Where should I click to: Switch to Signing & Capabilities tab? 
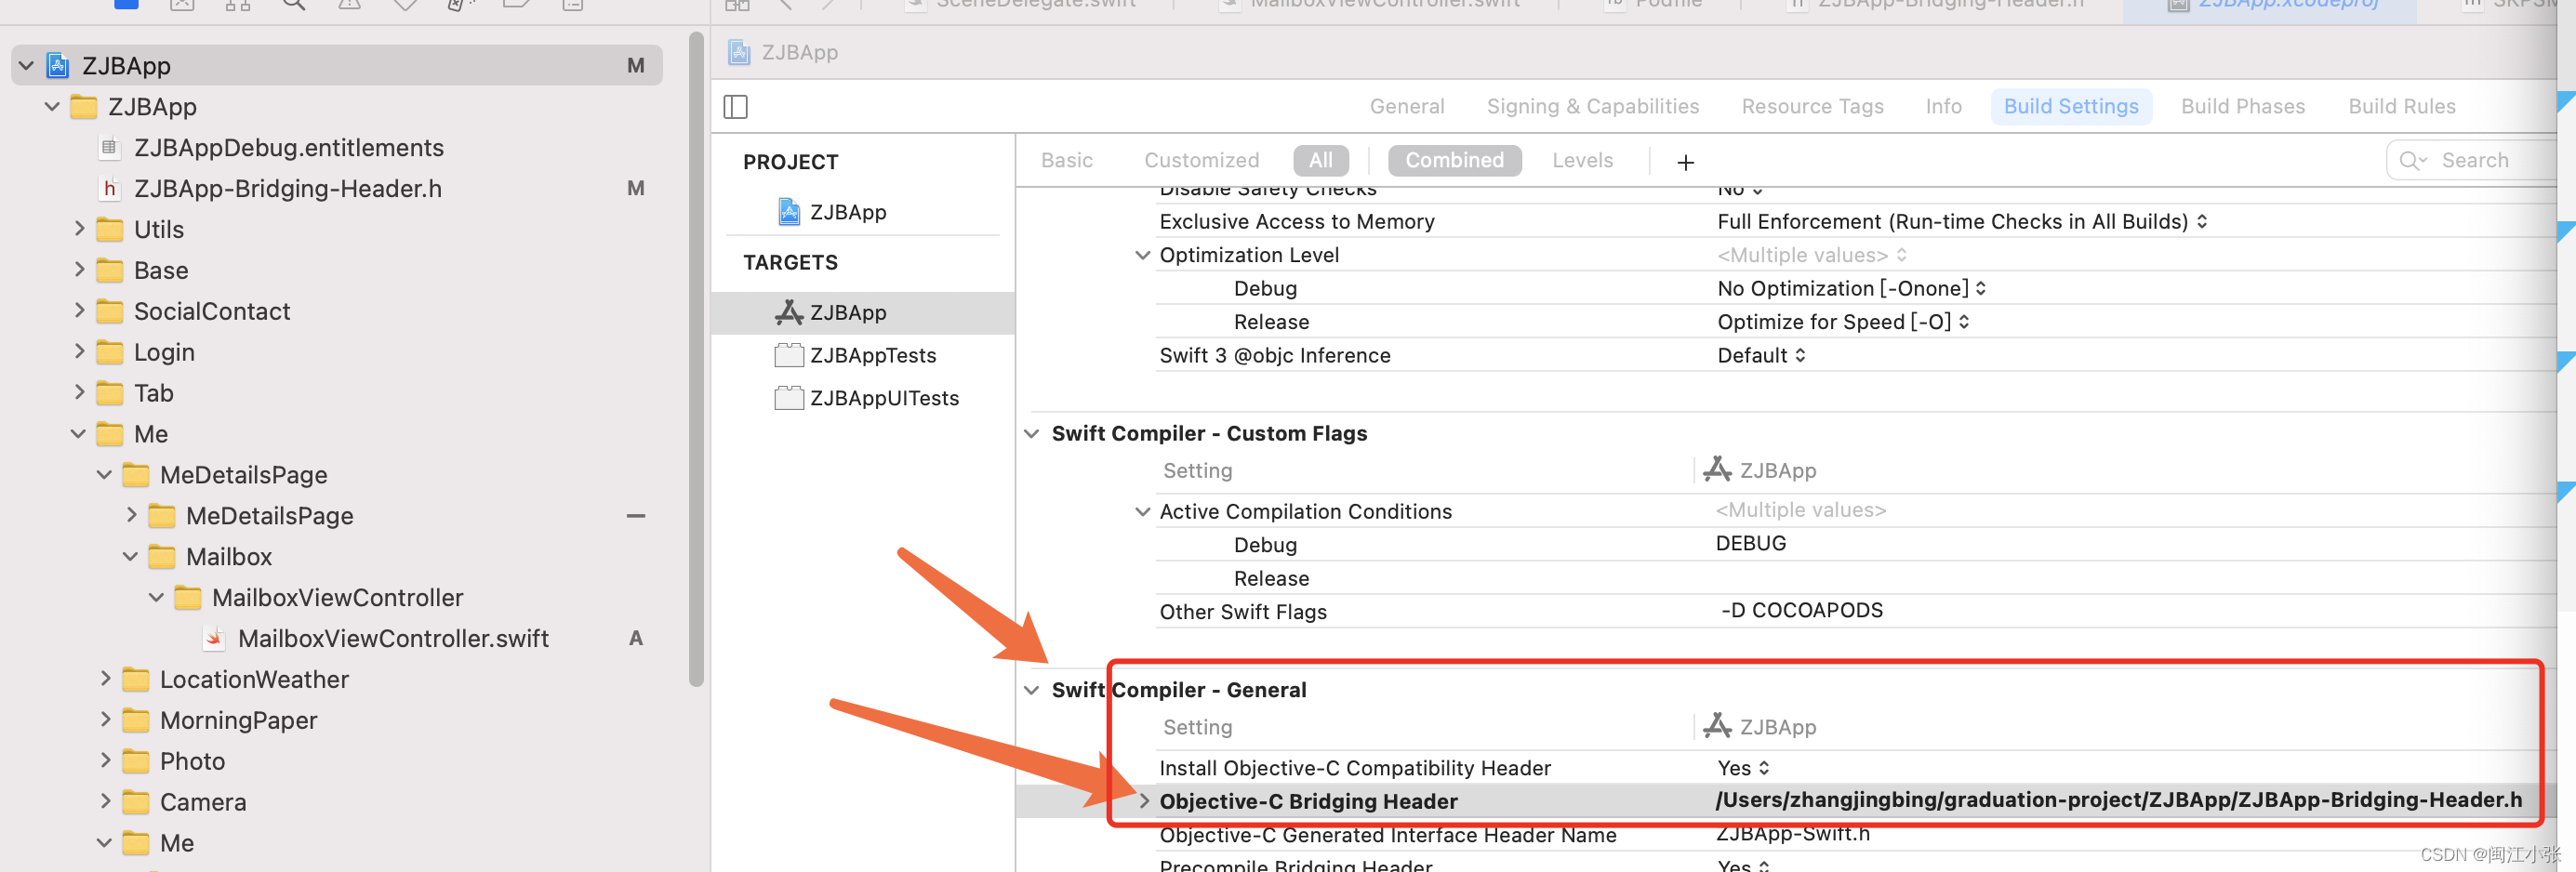pyautogui.click(x=1592, y=107)
